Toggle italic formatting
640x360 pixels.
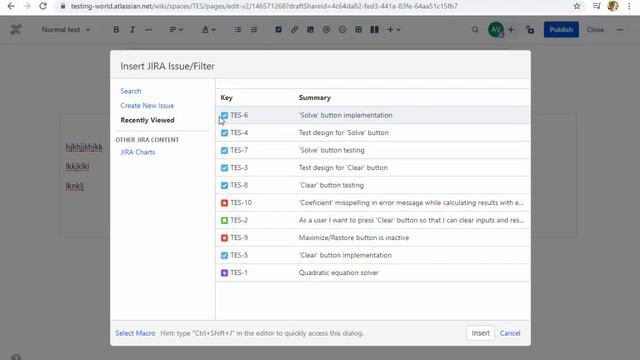(x=132, y=30)
